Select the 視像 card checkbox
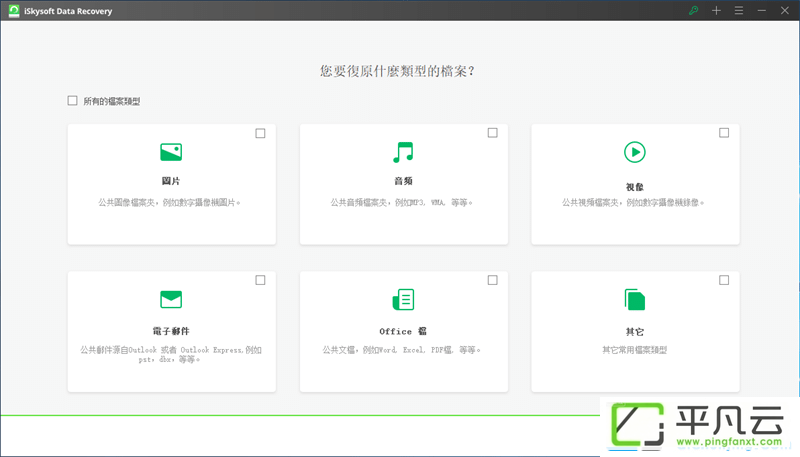The height and width of the screenshot is (457, 800). (x=724, y=133)
